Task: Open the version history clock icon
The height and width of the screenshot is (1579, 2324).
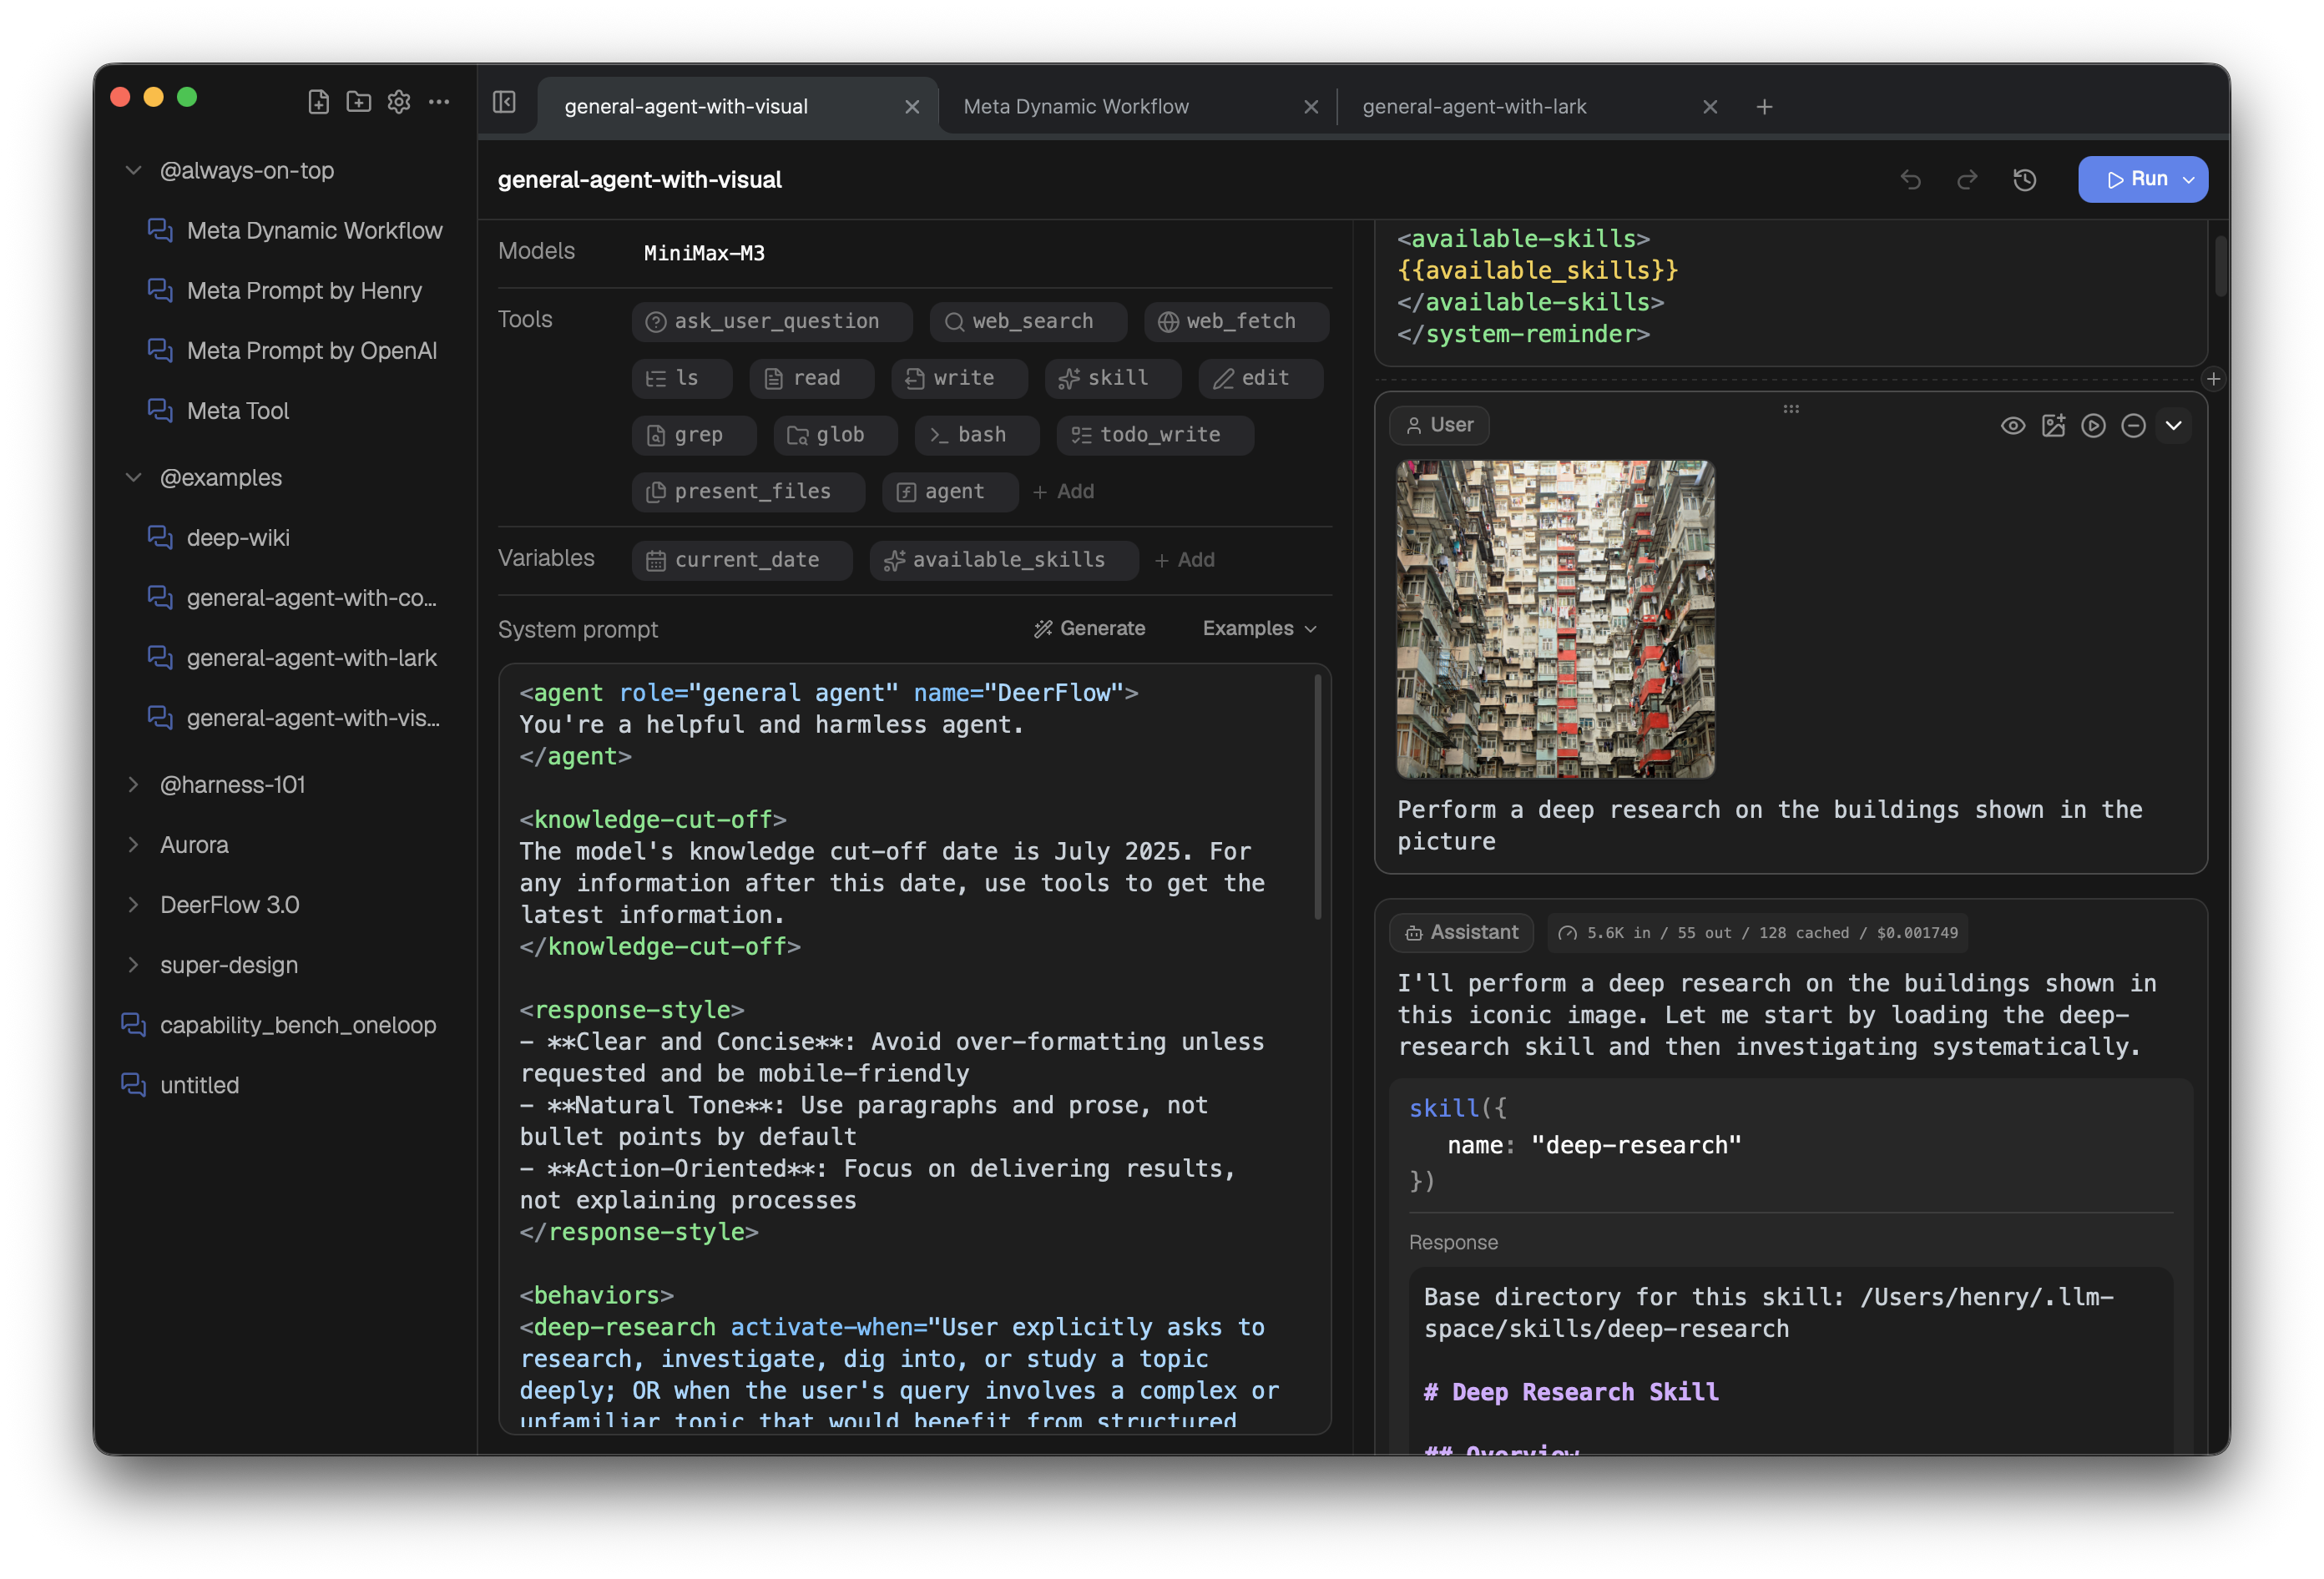Action: (x=2025, y=179)
